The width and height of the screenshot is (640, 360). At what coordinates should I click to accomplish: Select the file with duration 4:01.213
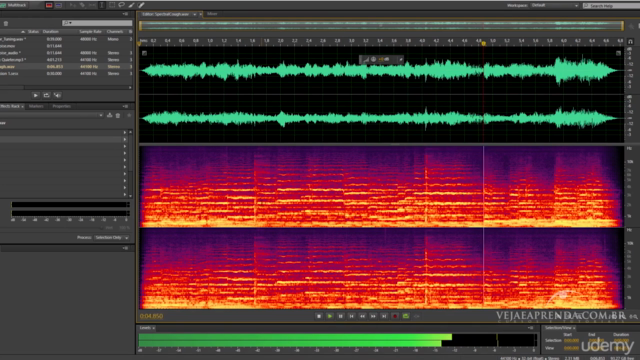click(65, 60)
